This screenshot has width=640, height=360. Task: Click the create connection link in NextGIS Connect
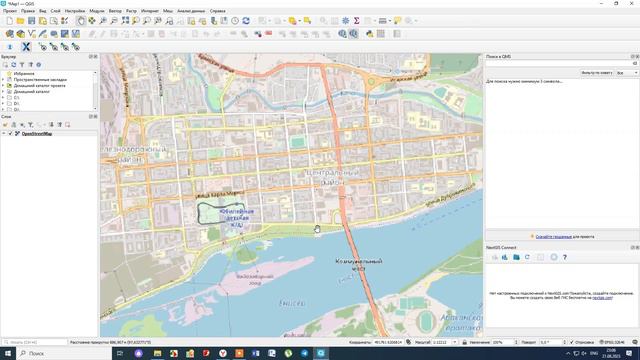[x=613, y=293]
